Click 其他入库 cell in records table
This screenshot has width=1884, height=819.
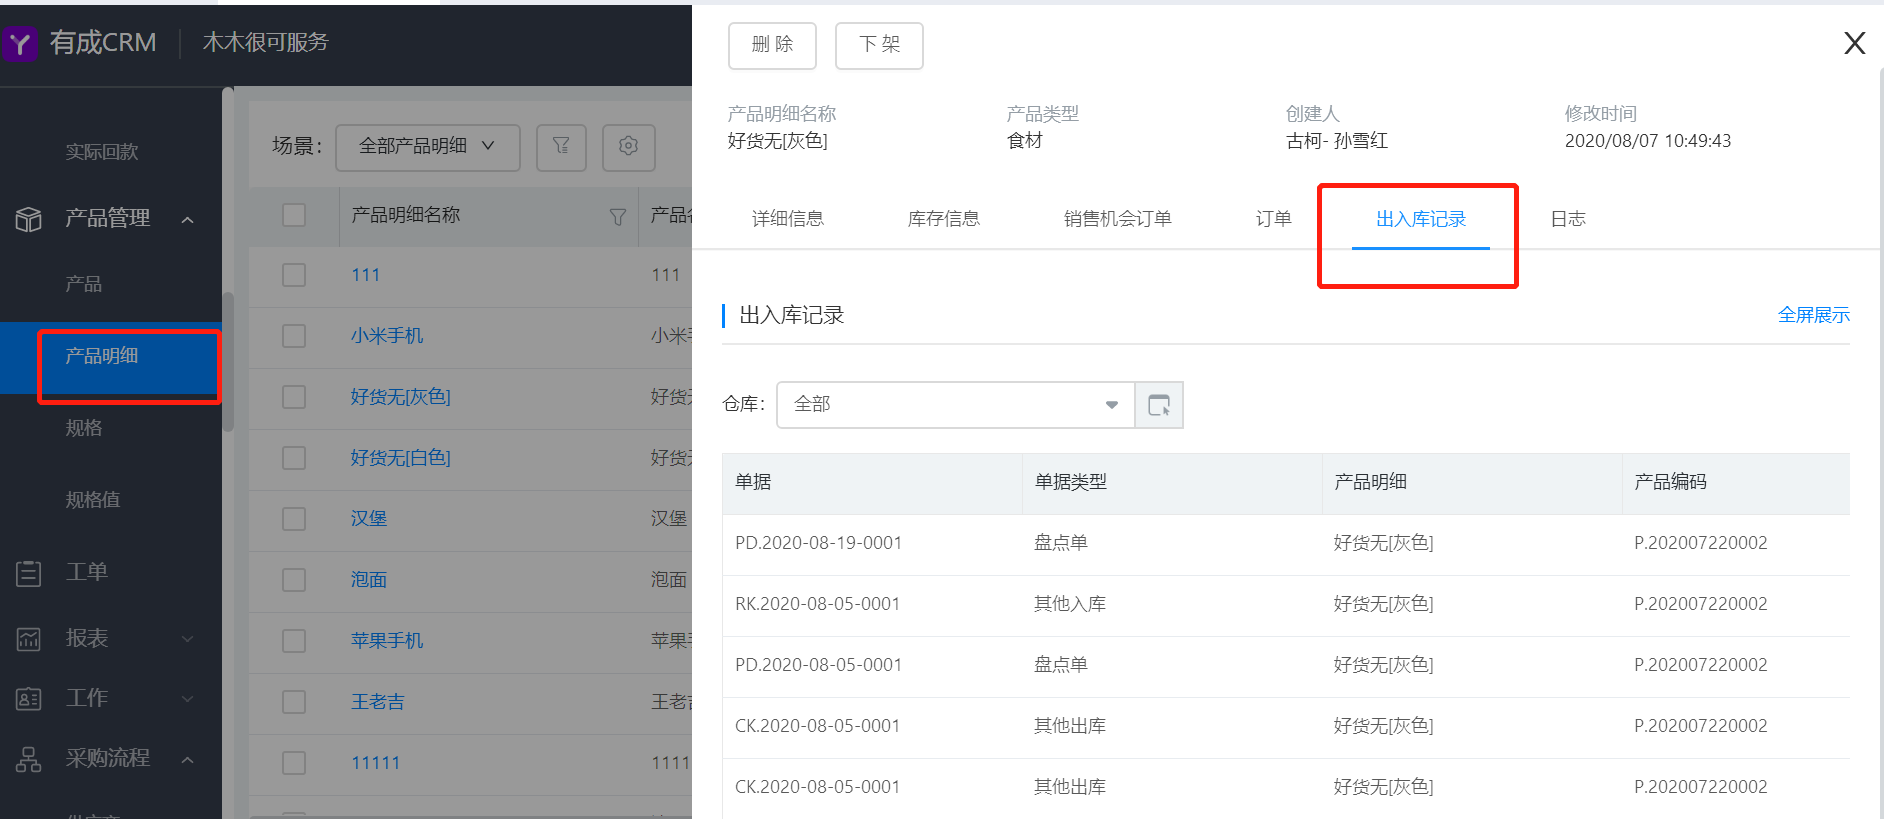pos(1070,604)
